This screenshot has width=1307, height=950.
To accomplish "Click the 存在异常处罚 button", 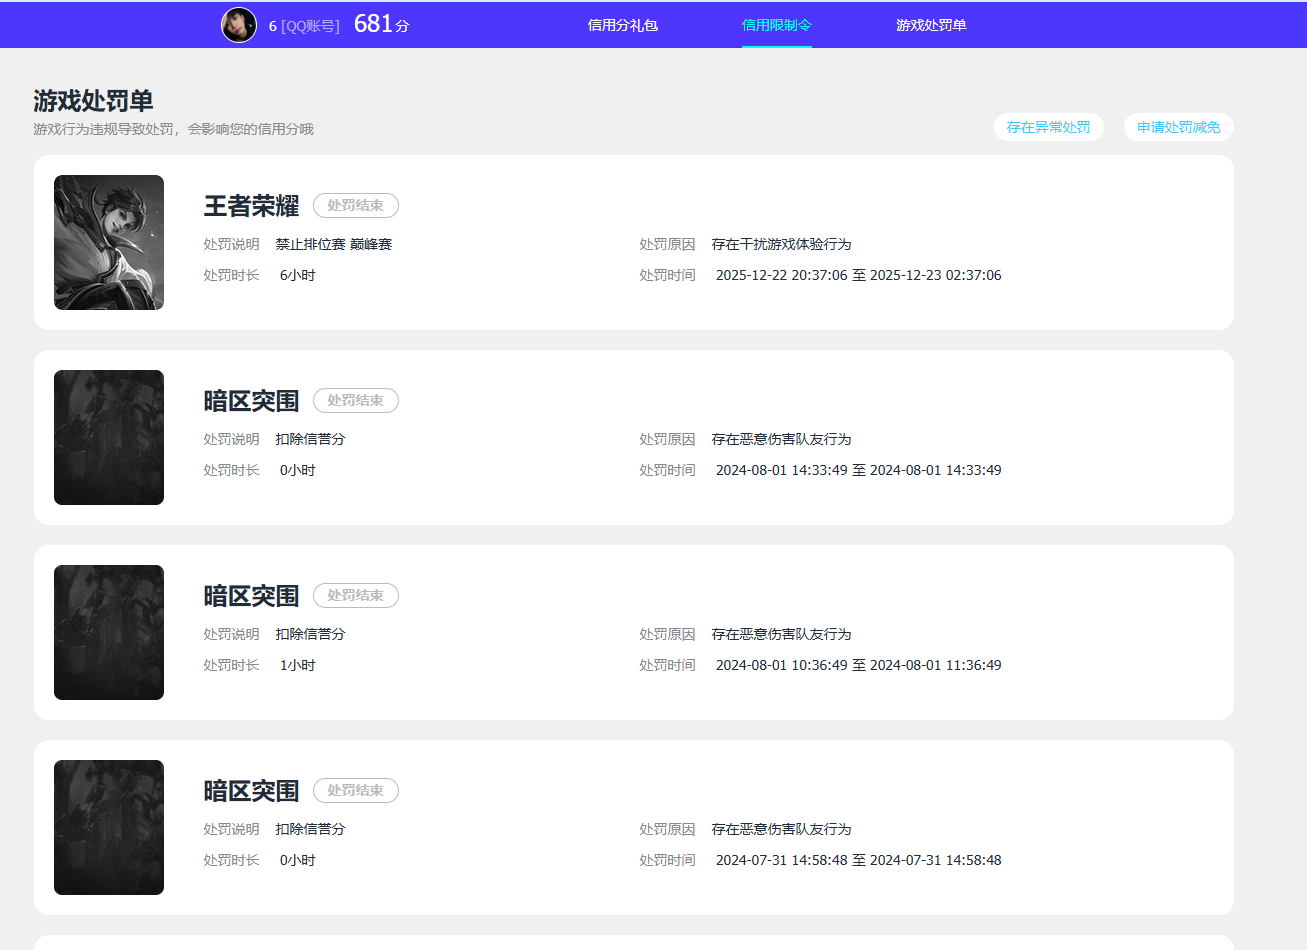I will 1049,127.
